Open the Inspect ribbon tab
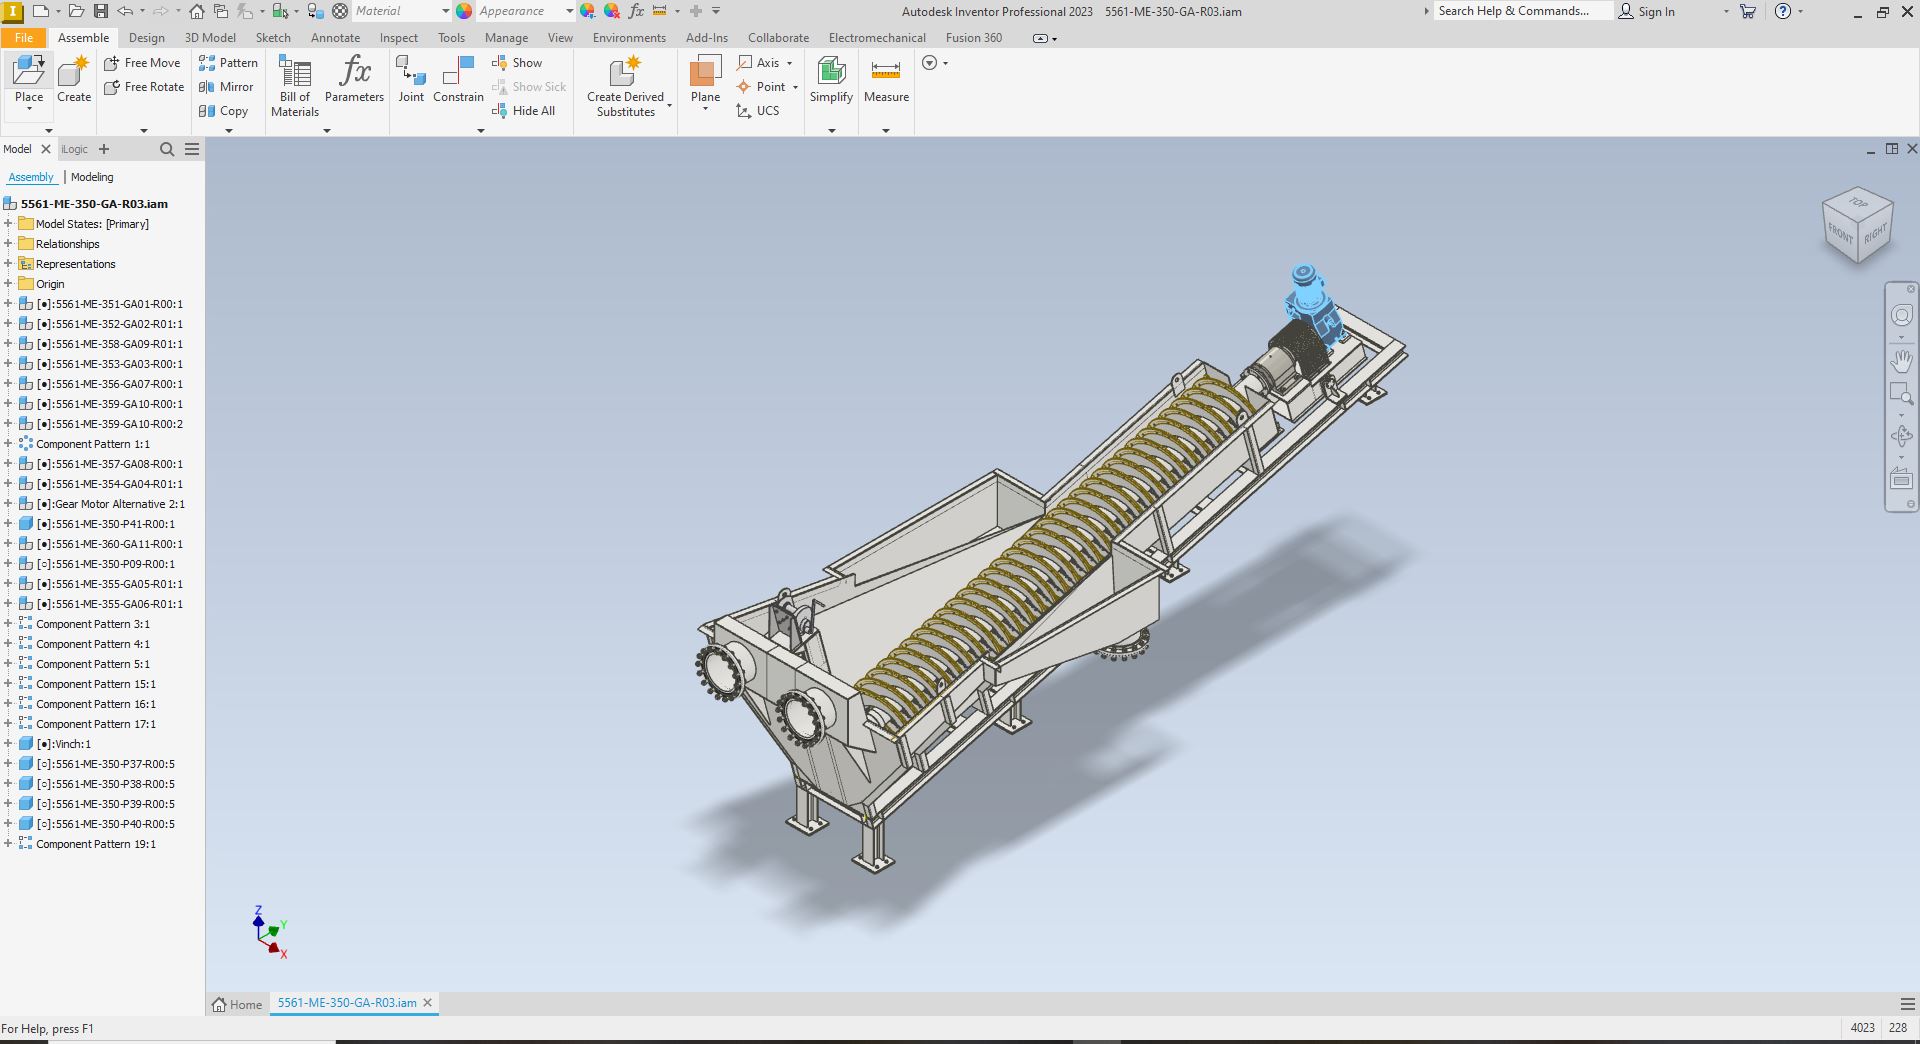The width and height of the screenshot is (1920, 1044). 398,38
